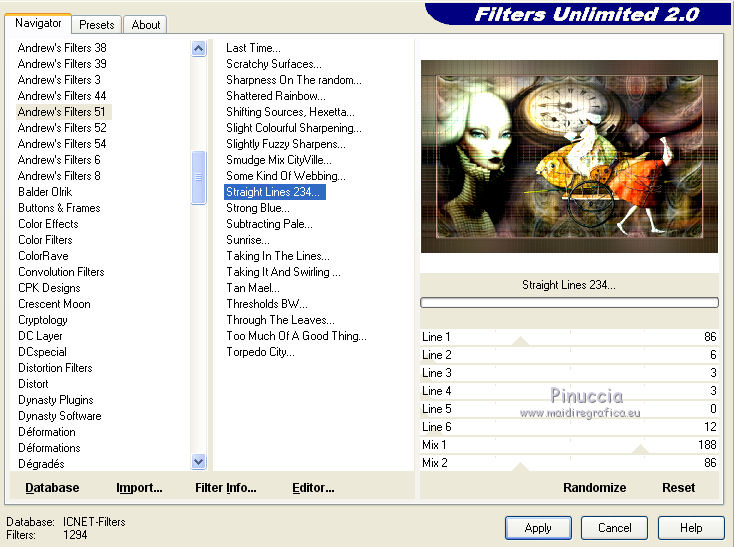The width and height of the screenshot is (734, 547).
Task: Choose the Last Time... filter
Action: tap(253, 48)
